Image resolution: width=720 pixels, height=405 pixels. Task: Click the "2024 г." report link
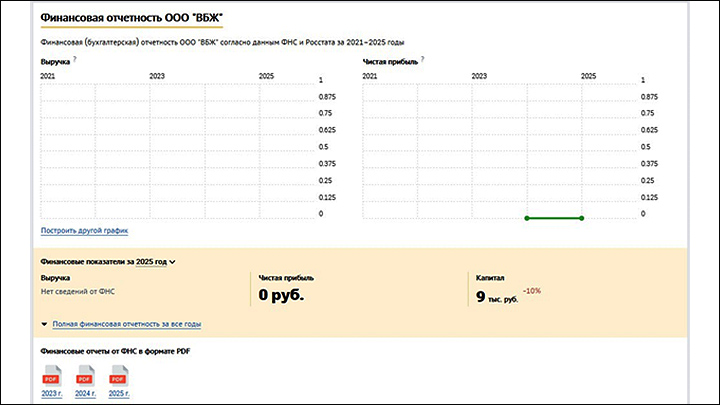pyautogui.click(x=85, y=395)
